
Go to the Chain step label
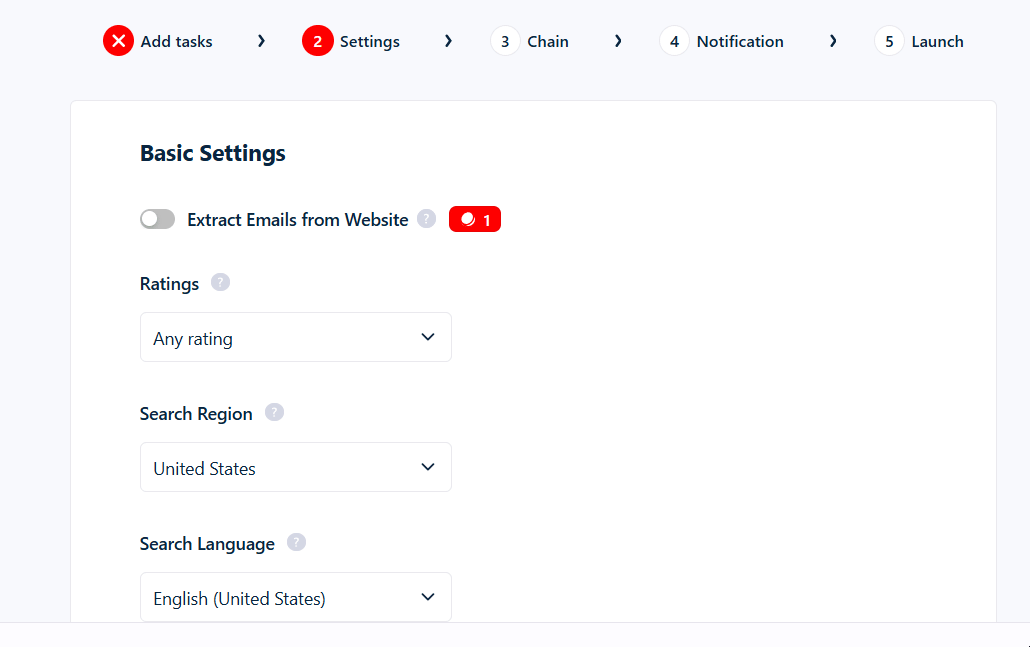(x=548, y=41)
